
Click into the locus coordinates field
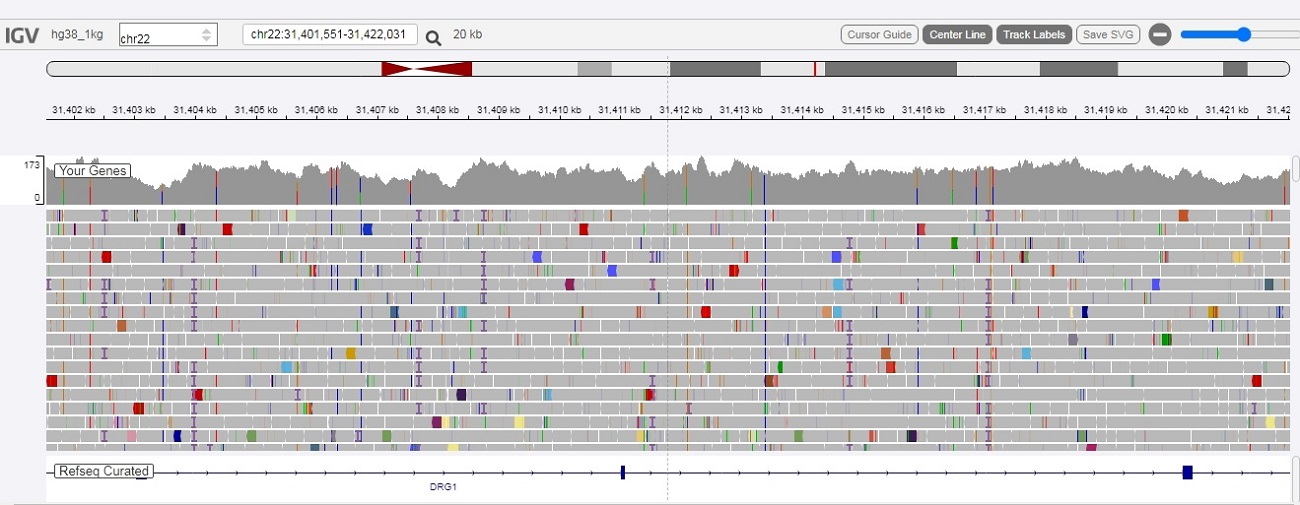pos(329,35)
